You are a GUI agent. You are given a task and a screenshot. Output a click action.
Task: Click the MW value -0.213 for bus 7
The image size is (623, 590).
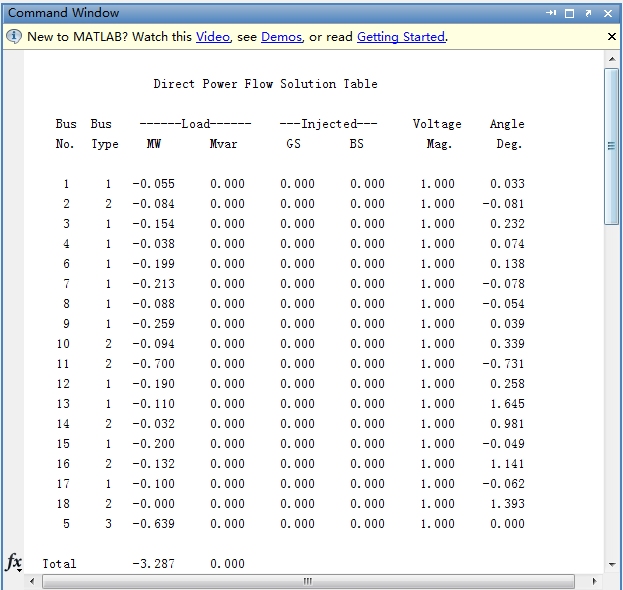153,284
